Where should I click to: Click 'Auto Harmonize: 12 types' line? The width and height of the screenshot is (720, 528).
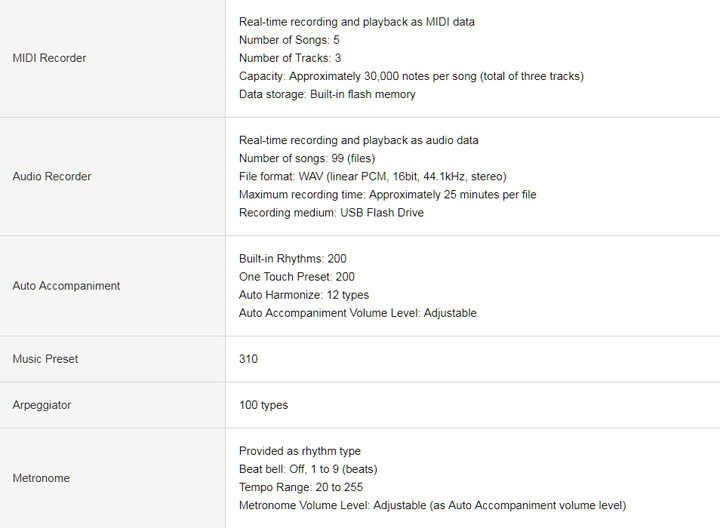pyautogui.click(x=304, y=295)
